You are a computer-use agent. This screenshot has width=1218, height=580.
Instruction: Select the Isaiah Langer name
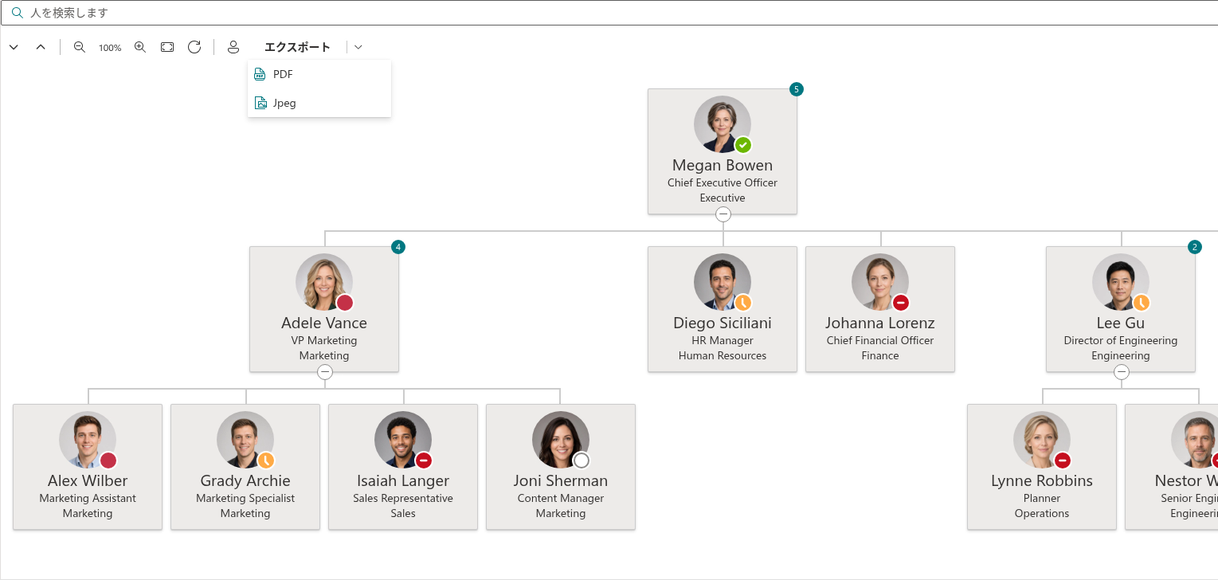403,481
